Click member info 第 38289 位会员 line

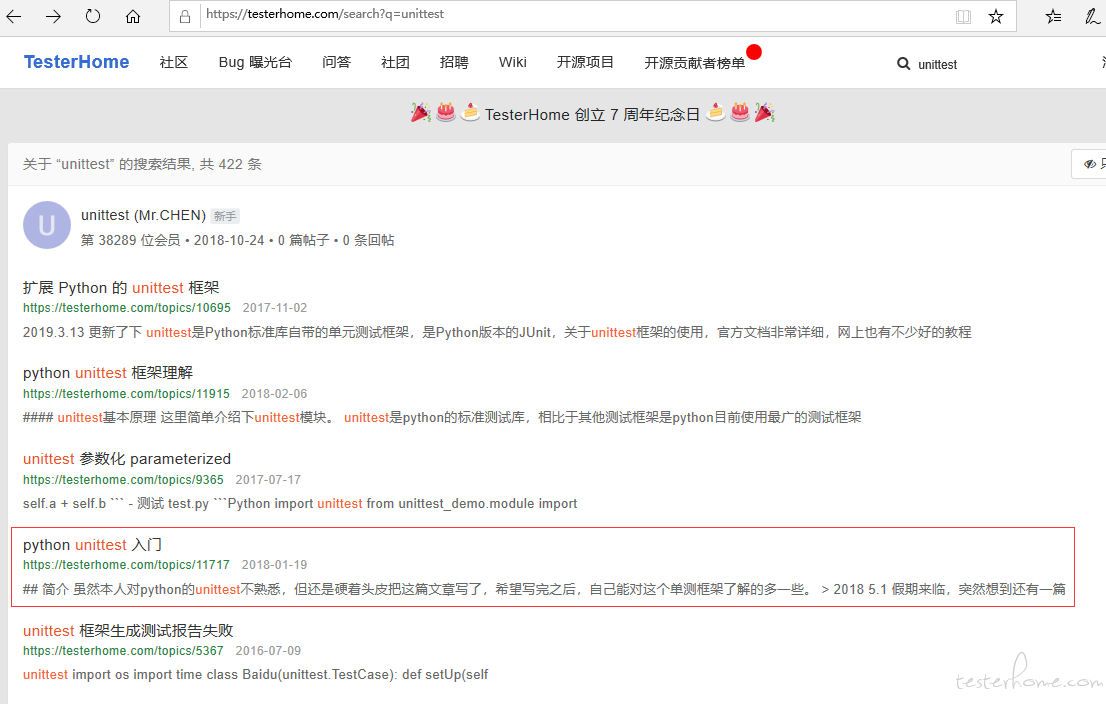pos(237,241)
